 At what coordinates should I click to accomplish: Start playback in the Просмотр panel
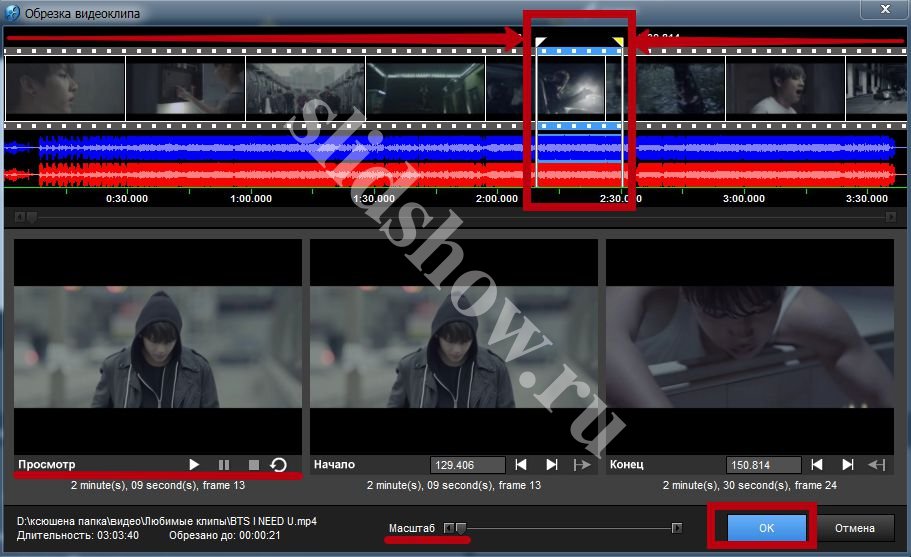[194, 465]
